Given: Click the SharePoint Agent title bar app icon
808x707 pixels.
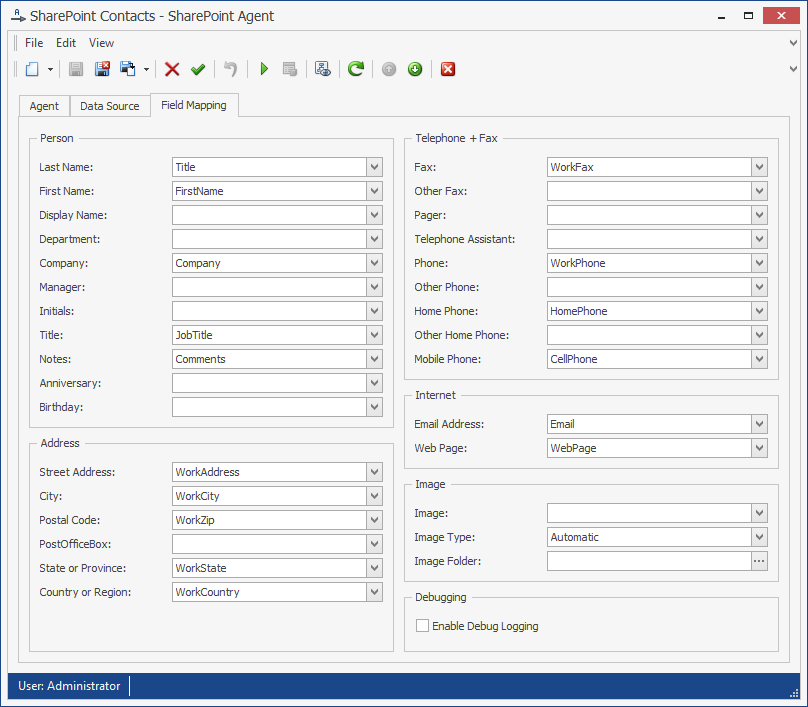Looking at the screenshot, I should click(18, 16).
